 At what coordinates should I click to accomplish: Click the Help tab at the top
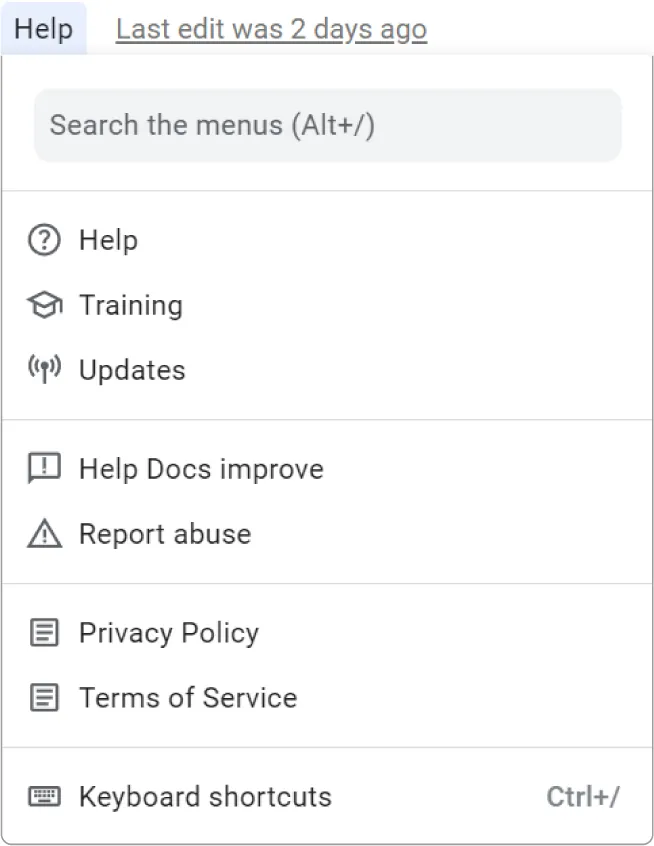point(44,28)
